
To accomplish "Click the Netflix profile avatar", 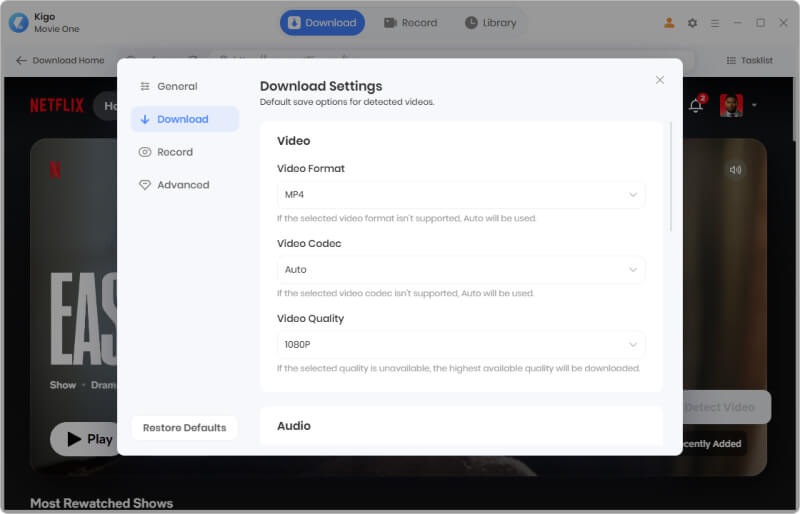I will click(x=731, y=105).
